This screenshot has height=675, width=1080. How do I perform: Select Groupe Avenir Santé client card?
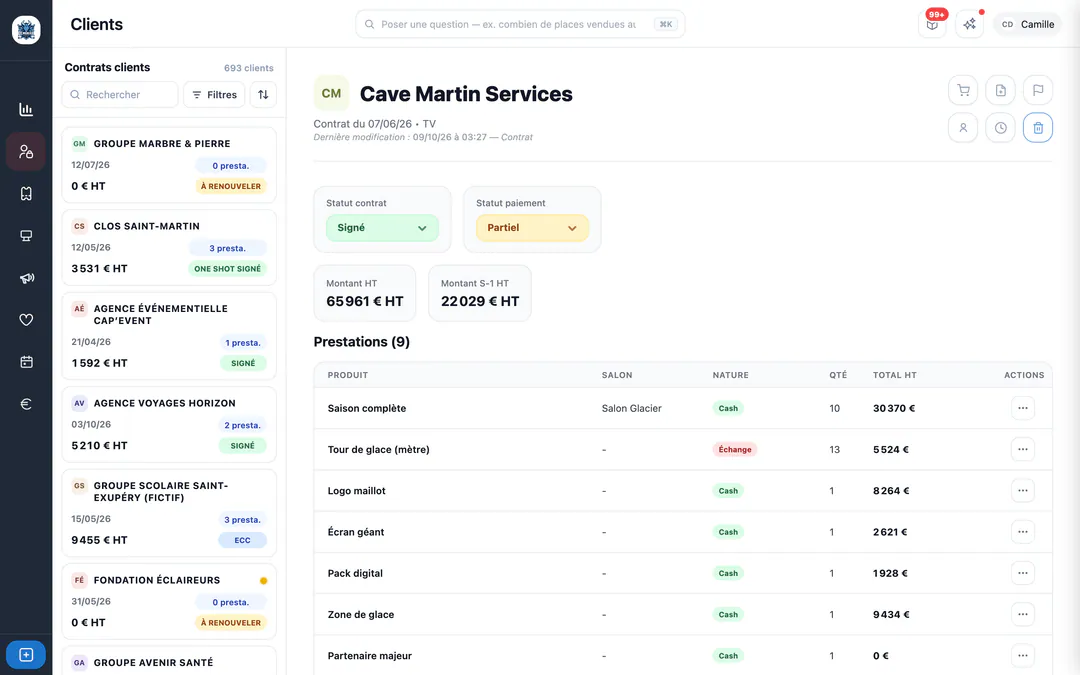(169, 661)
